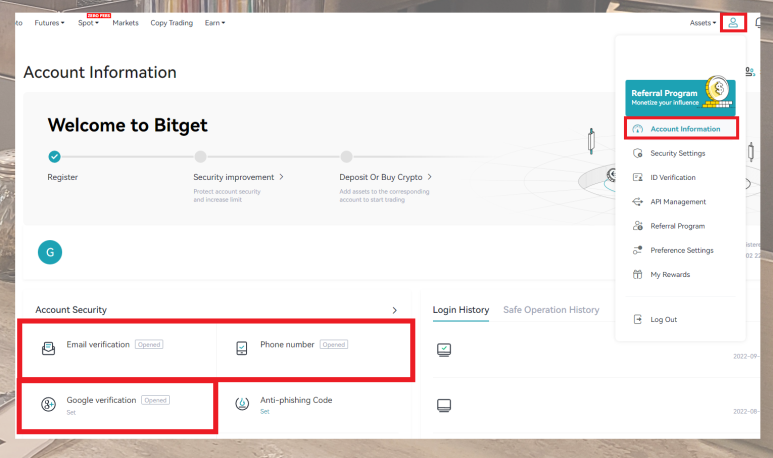Select Account Information in the profile menu
Screen dimensions: 773x458
[x=681, y=129]
